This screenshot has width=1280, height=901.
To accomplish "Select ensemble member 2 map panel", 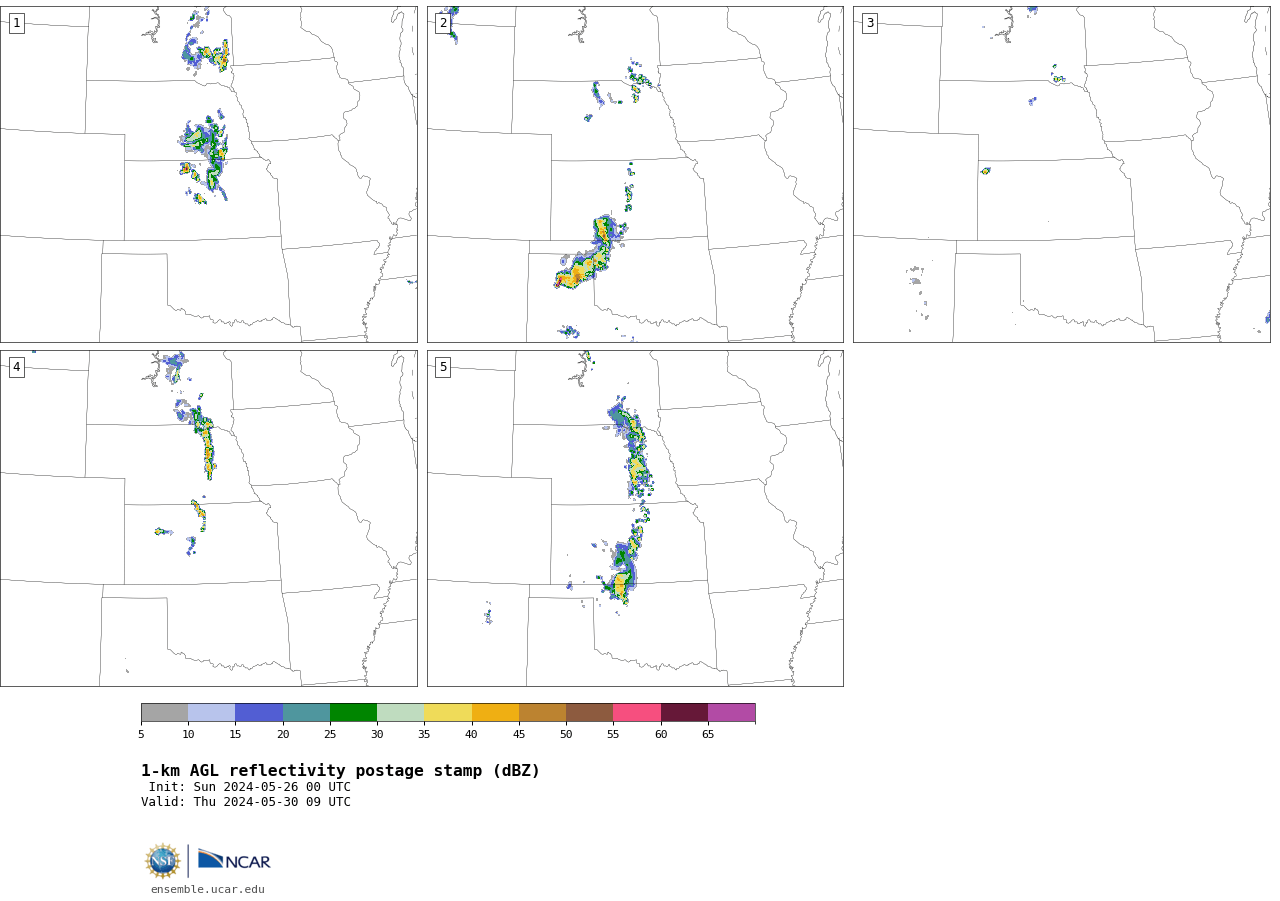I will [x=635, y=174].
